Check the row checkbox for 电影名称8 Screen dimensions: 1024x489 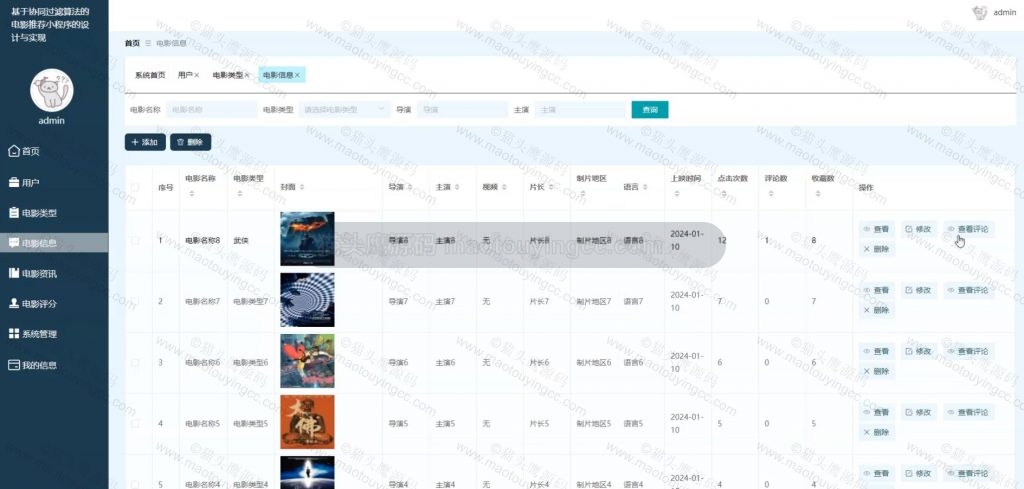(135, 240)
